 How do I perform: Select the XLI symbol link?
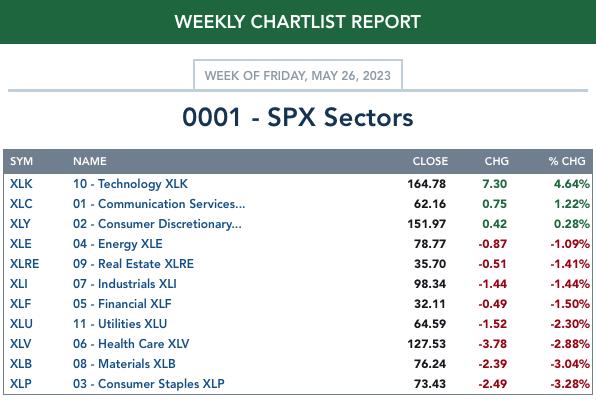[x=19, y=284]
